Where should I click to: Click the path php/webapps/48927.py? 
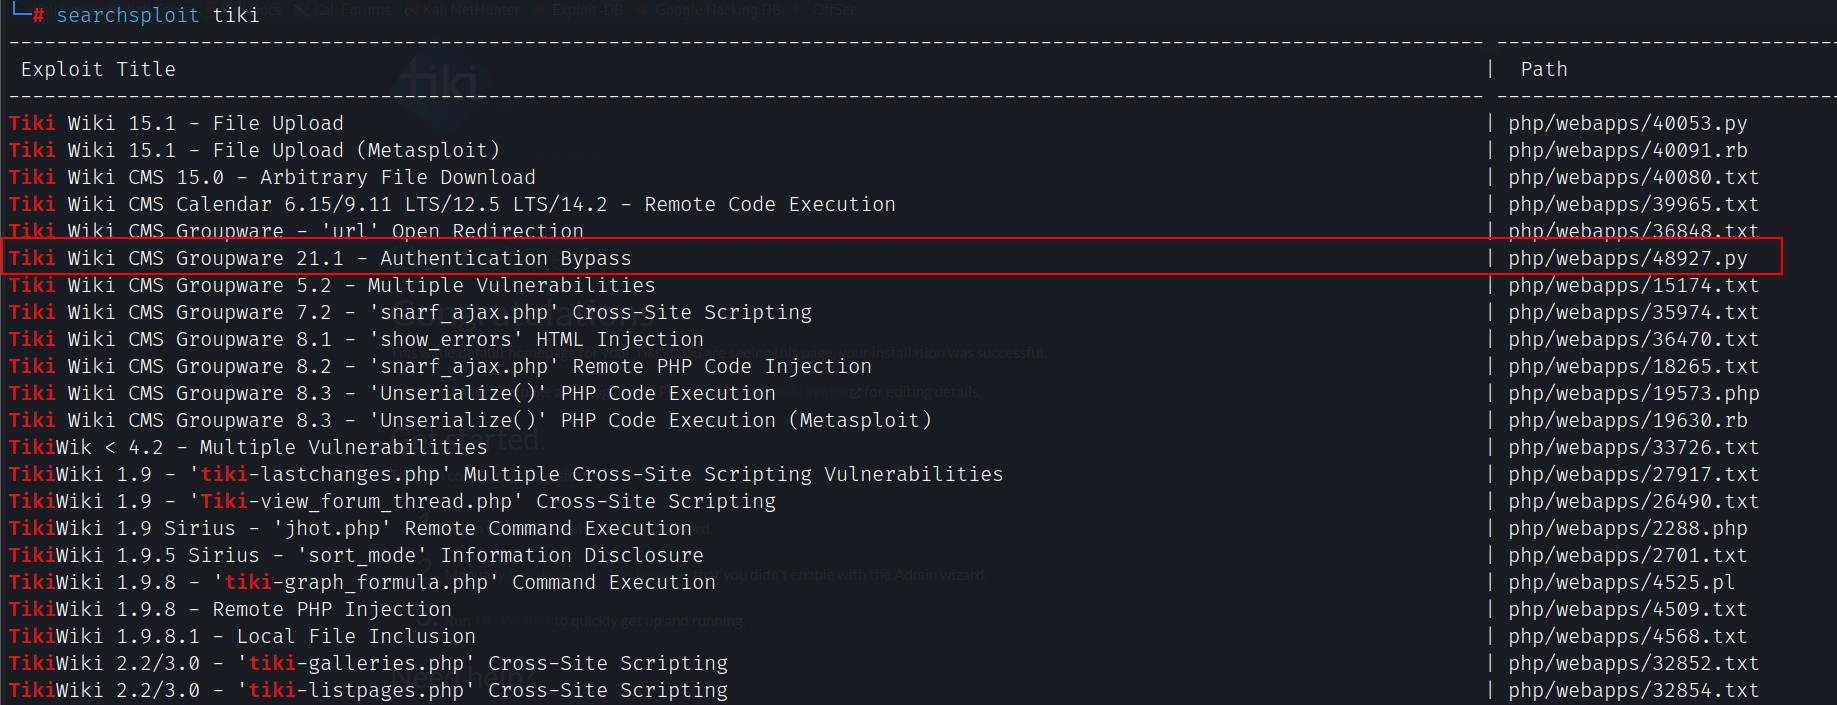click(1627, 258)
